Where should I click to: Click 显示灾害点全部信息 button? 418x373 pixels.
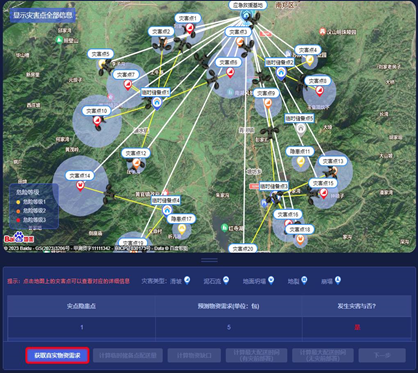tap(43, 15)
